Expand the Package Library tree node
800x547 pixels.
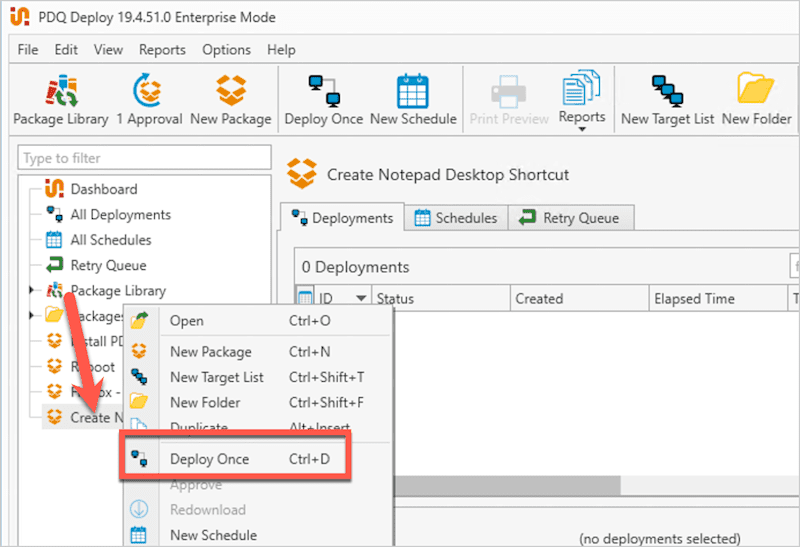[31, 290]
